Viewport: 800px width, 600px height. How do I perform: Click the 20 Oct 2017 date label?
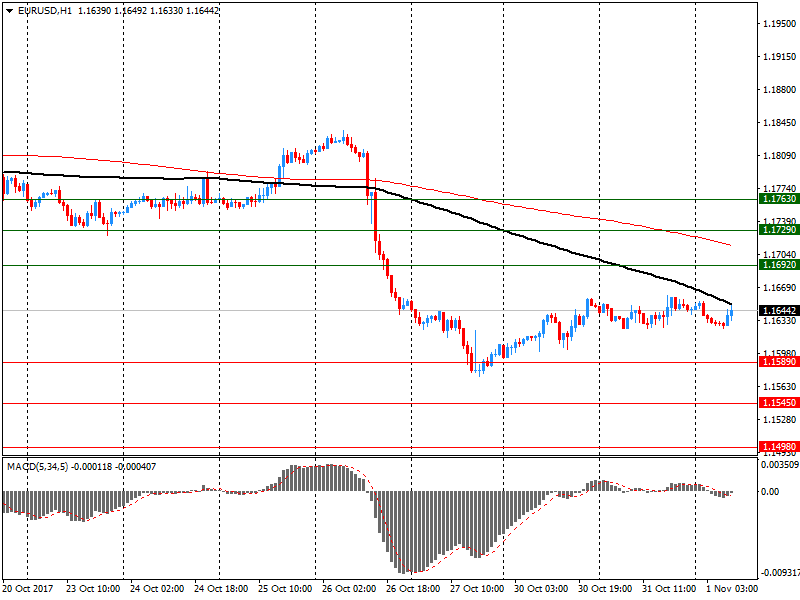click(28, 588)
